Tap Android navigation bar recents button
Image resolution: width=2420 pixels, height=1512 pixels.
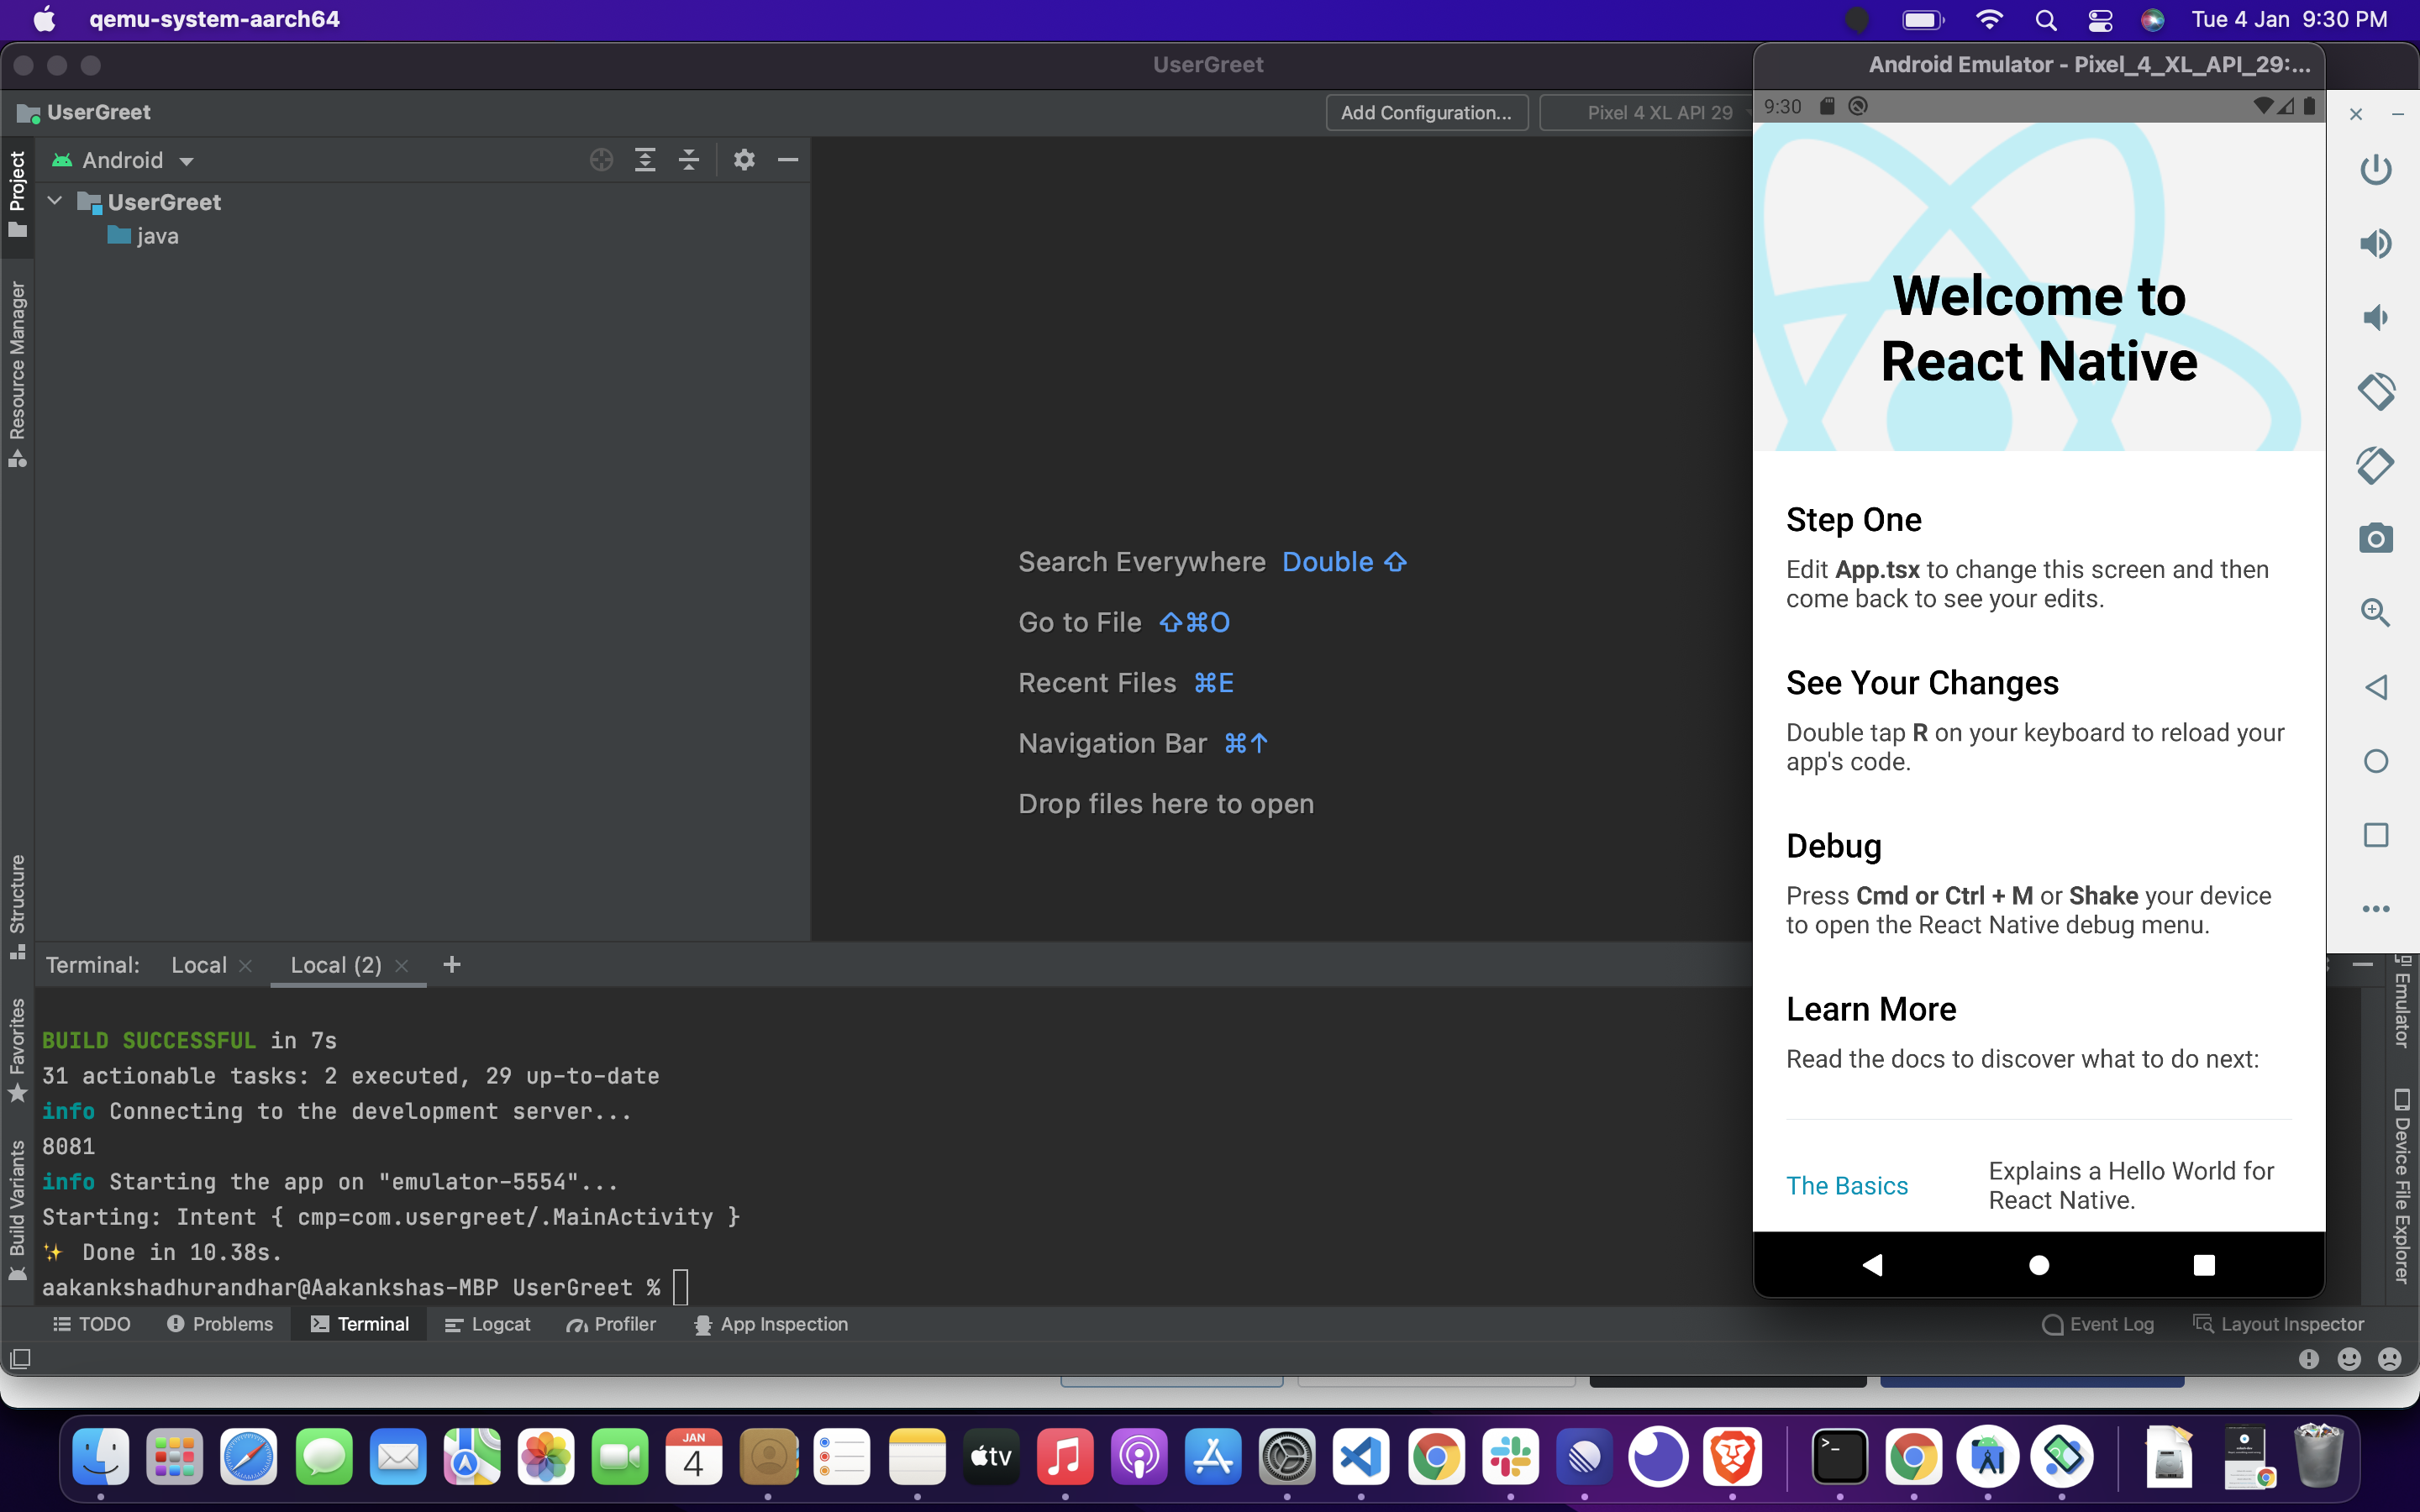[x=2204, y=1265]
